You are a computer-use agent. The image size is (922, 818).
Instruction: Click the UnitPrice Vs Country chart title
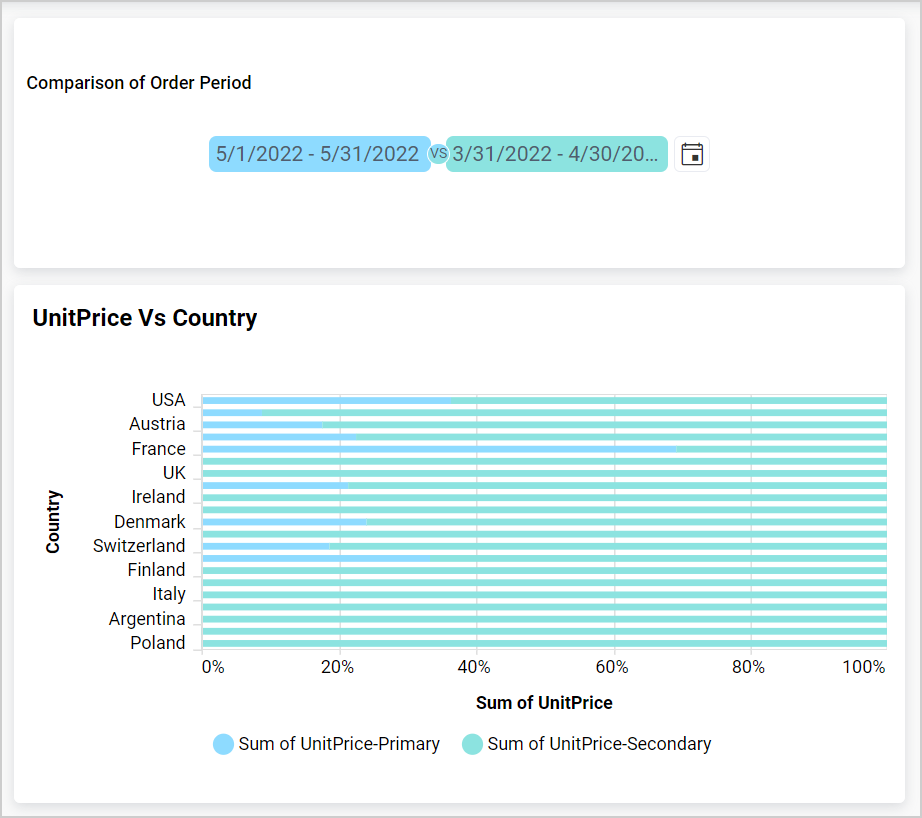[x=144, y=317]
